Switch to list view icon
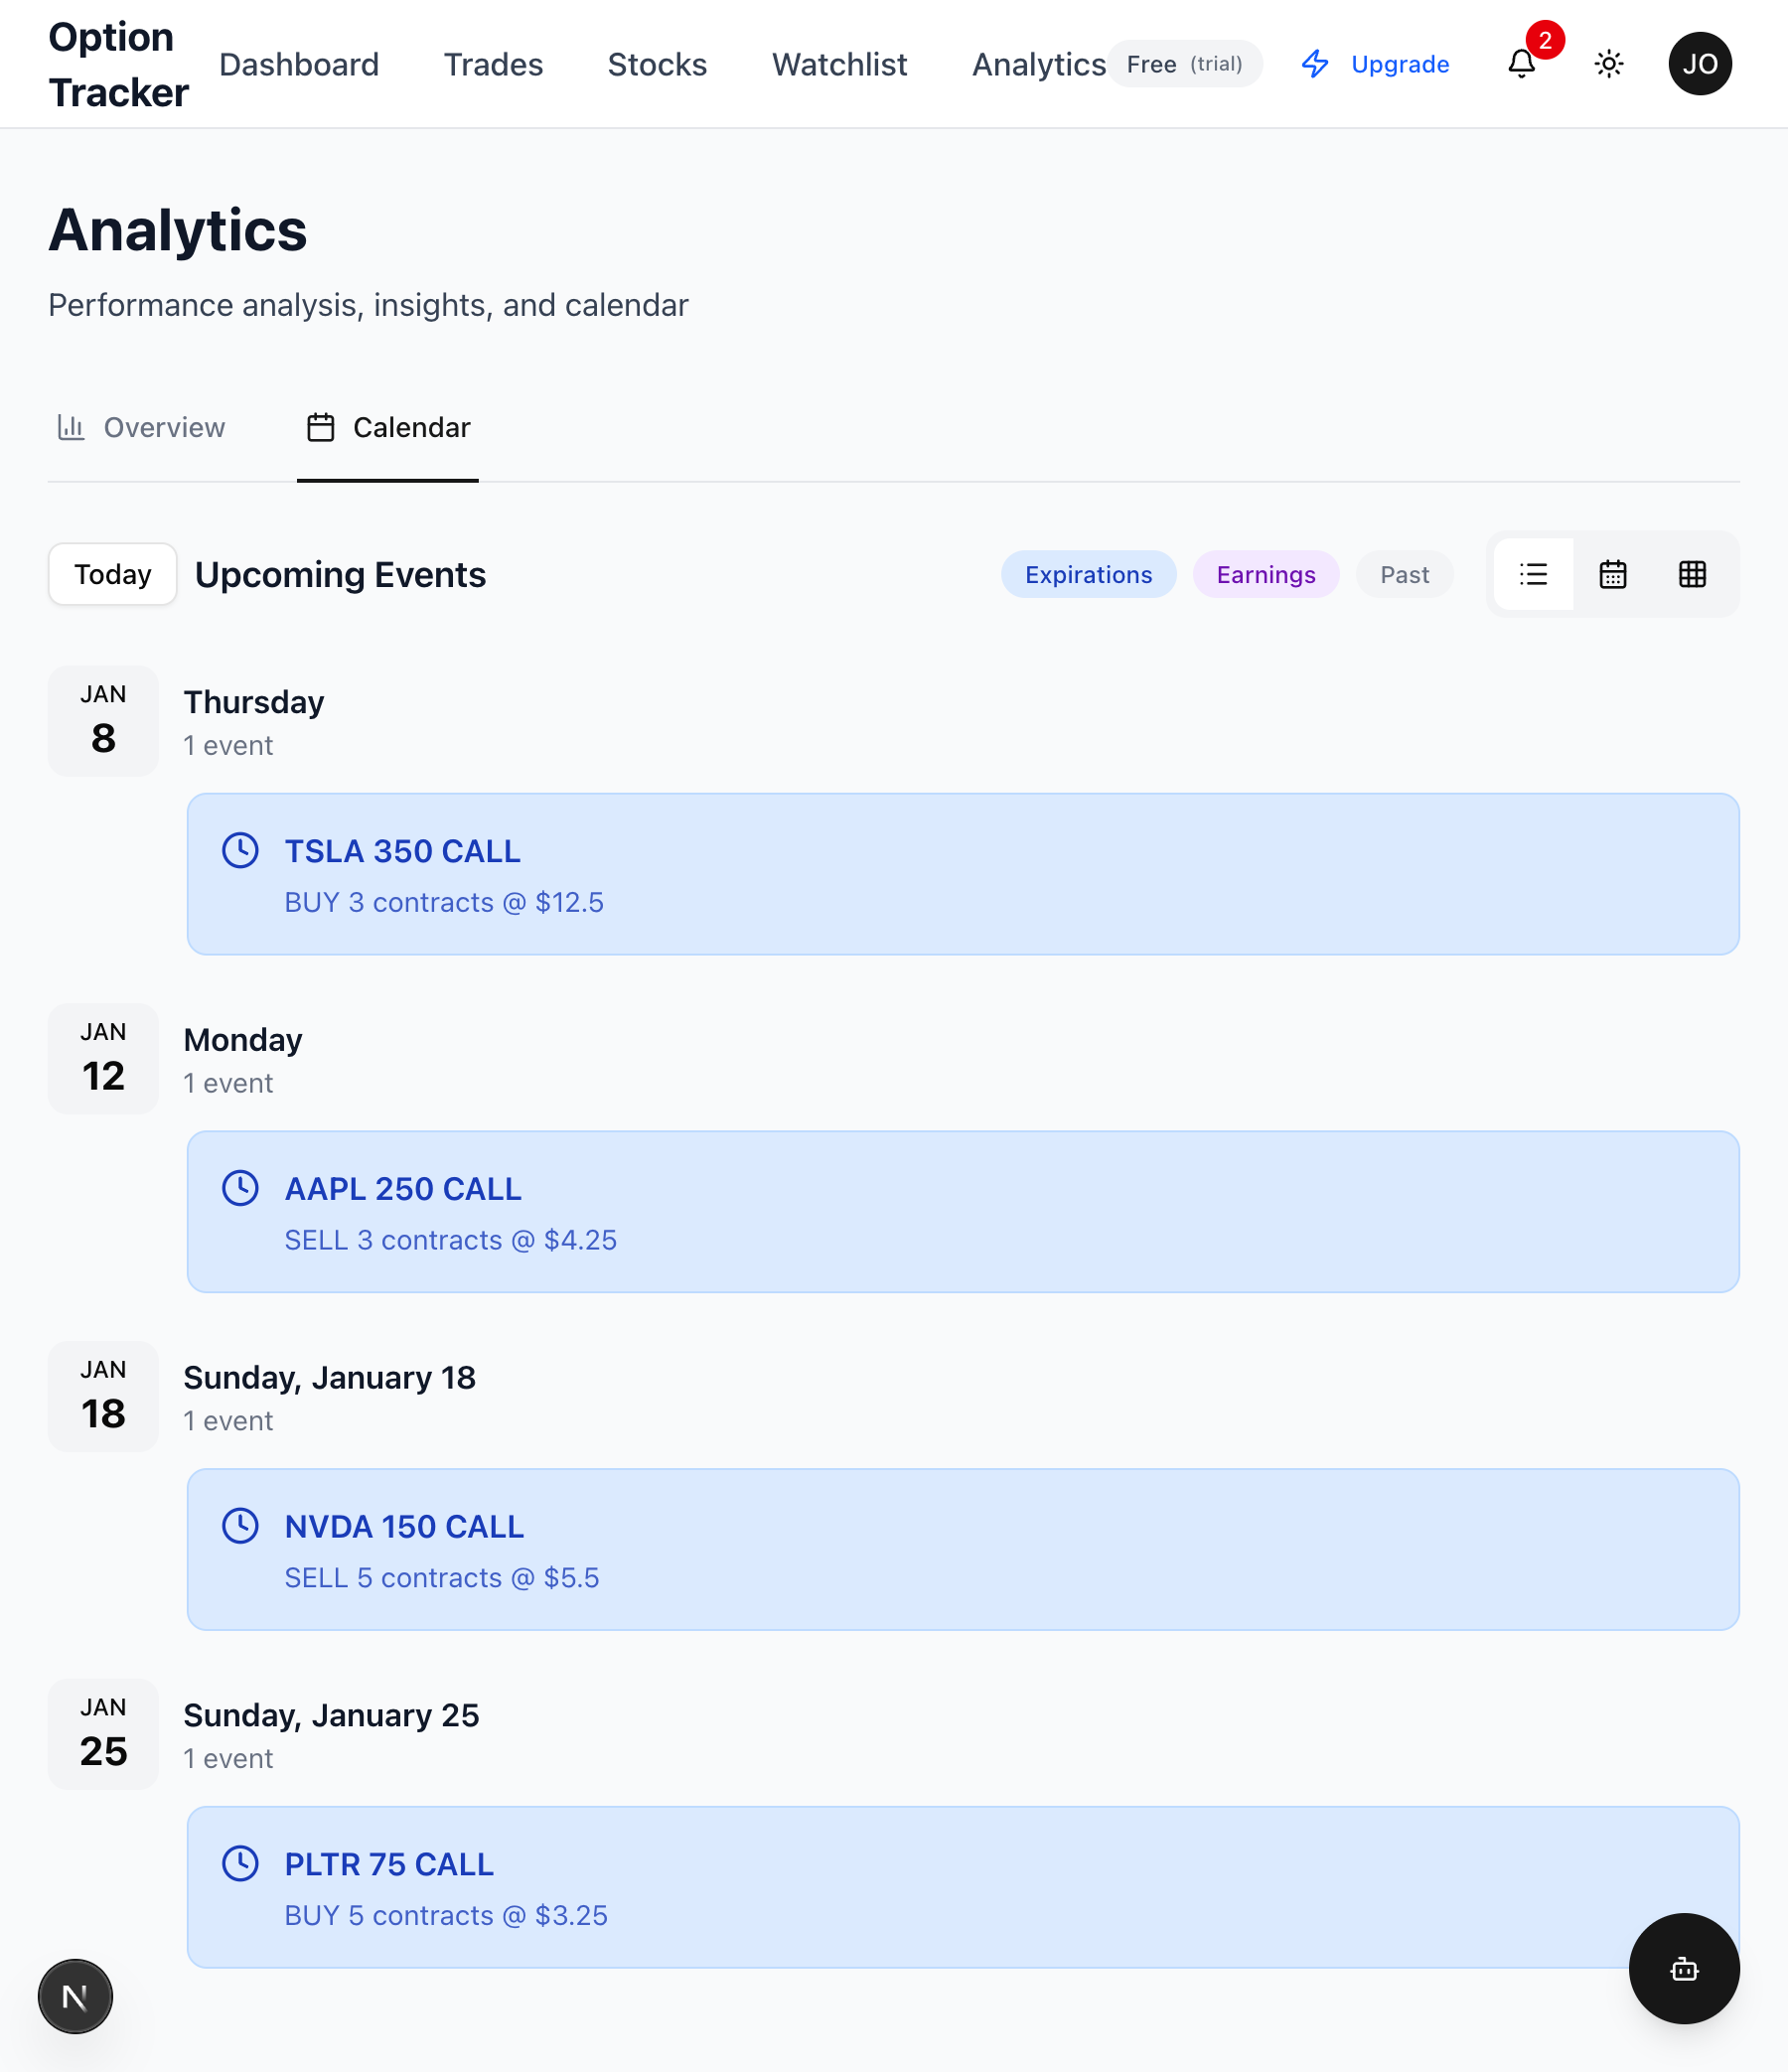Viewport: 1788px width, 2072px height. point(1533,574)
